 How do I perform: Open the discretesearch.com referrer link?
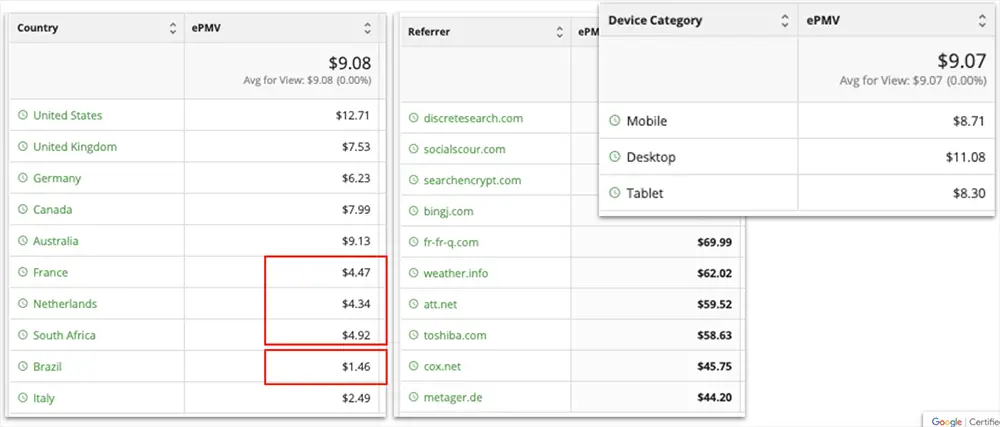[473, 118]
